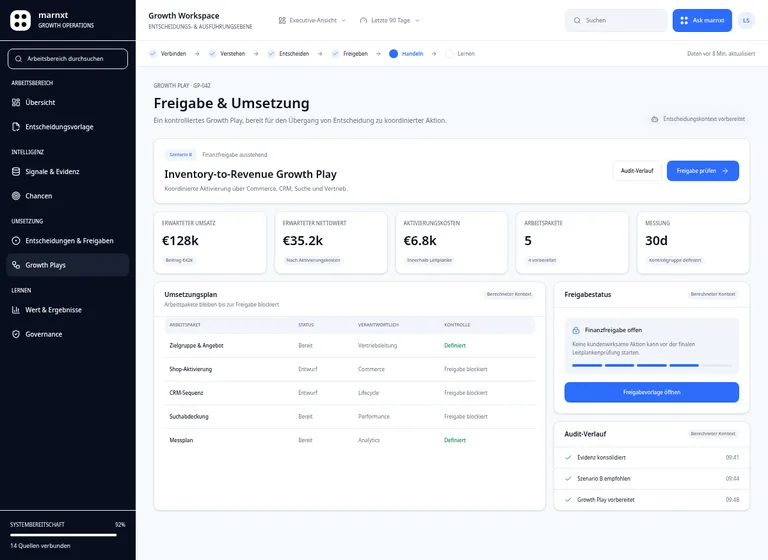This screenshot has height=560, width=768.
Task: Go to the Freigeben workflow step
Action: click(x=349, y=54)
